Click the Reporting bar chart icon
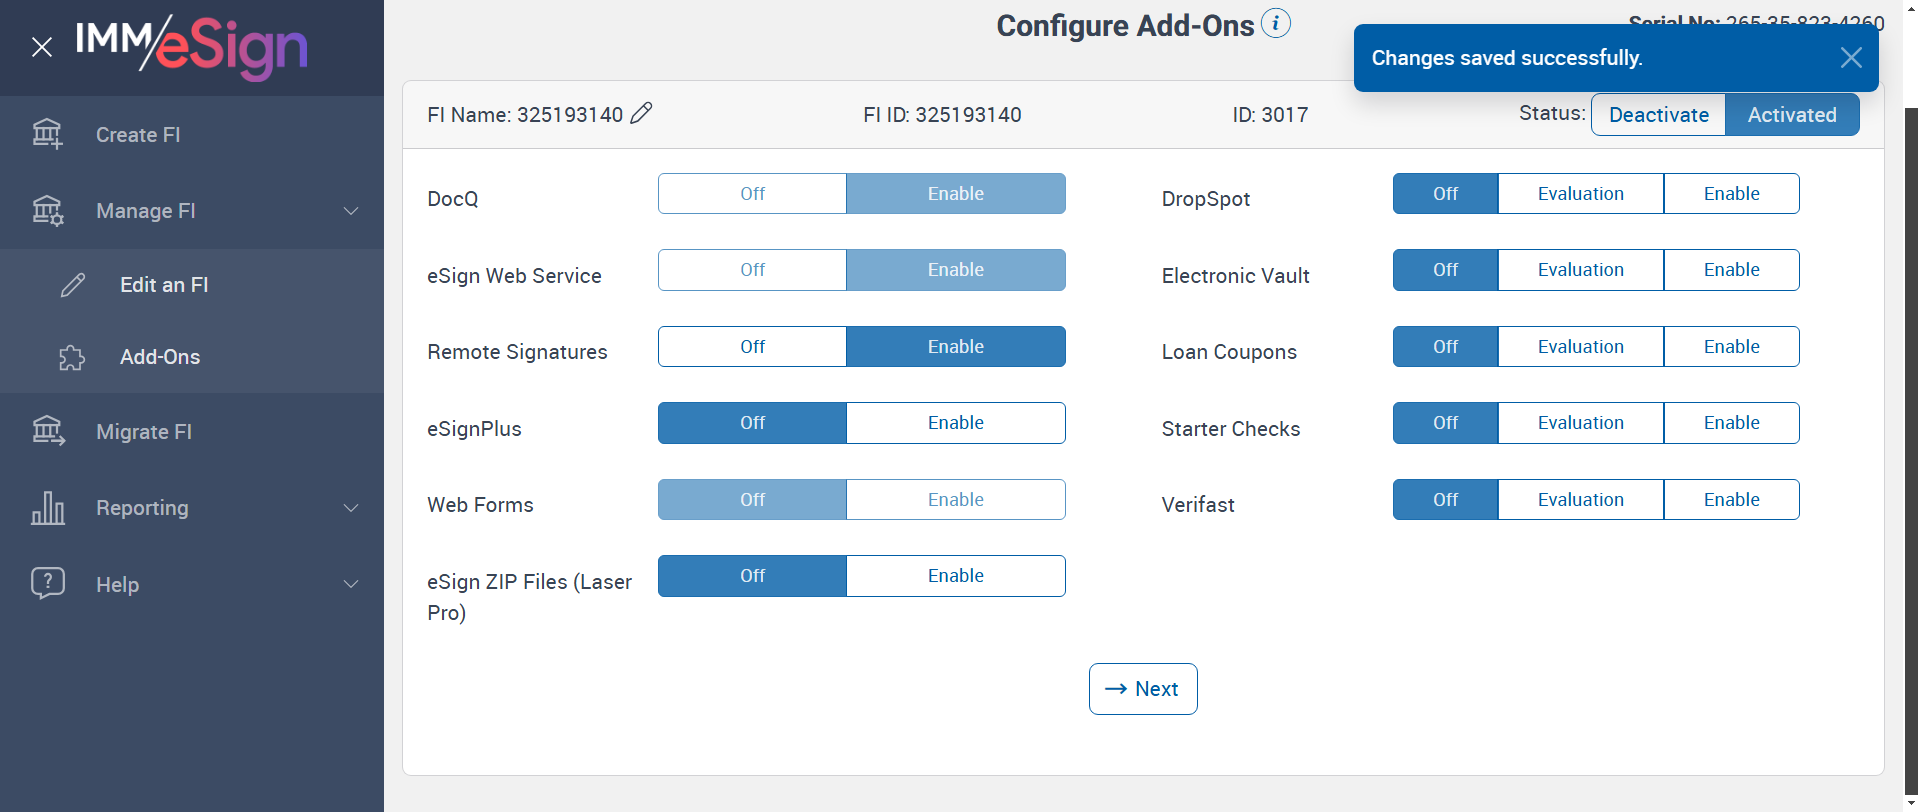 tap(48, 508)
